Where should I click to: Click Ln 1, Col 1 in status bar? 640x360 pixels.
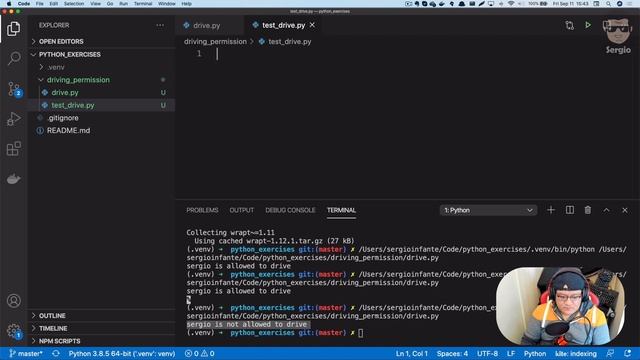coord(411,353)
